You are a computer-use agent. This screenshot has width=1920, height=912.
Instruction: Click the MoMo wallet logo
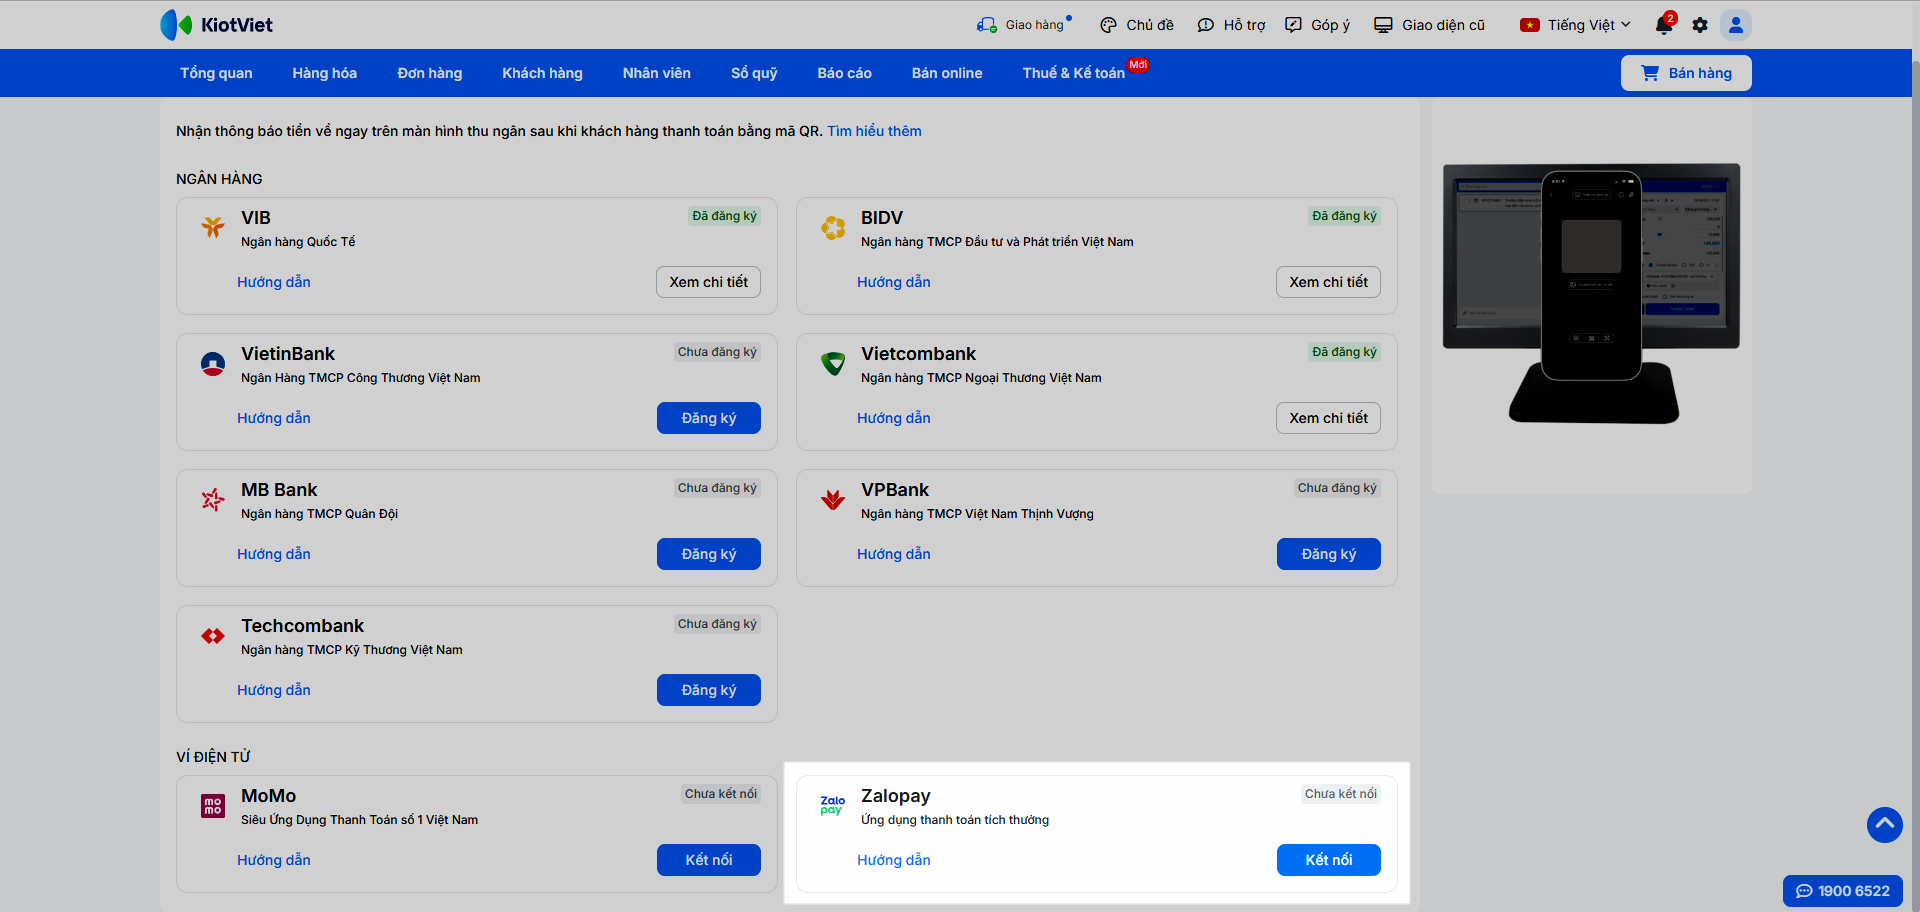[213, 806]
